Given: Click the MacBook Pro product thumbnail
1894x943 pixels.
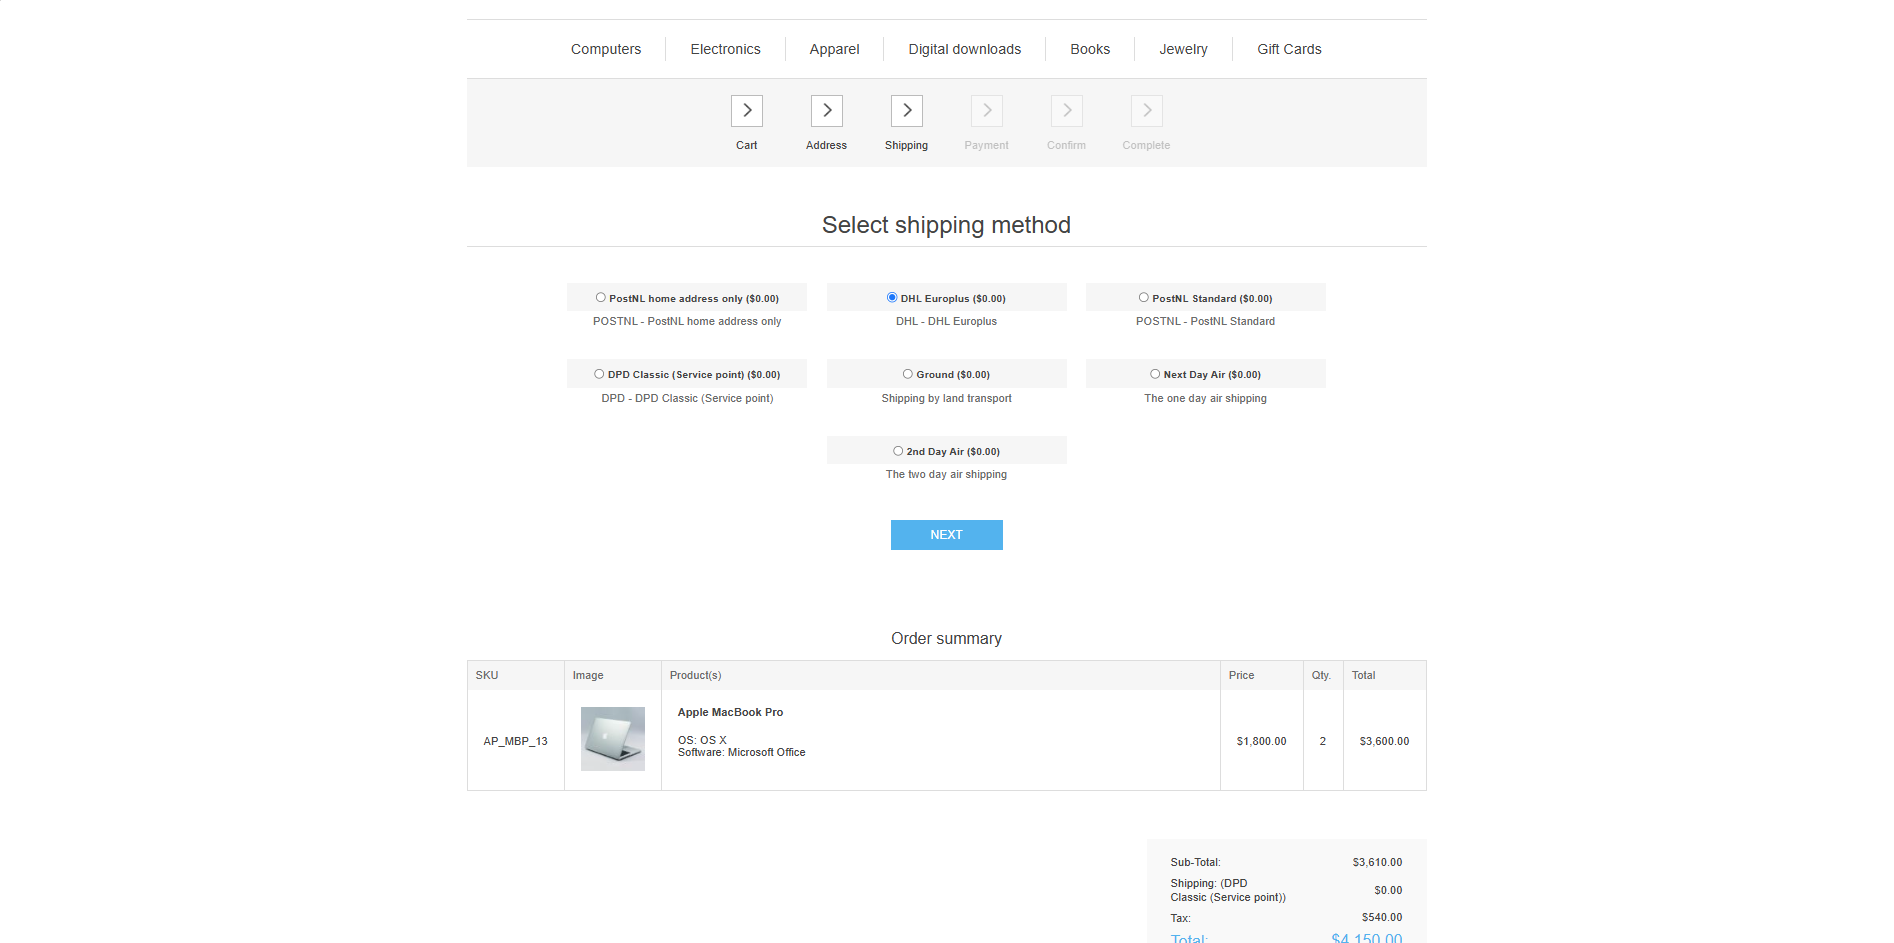Looking at the screenshot, I should tap(613, 739).
